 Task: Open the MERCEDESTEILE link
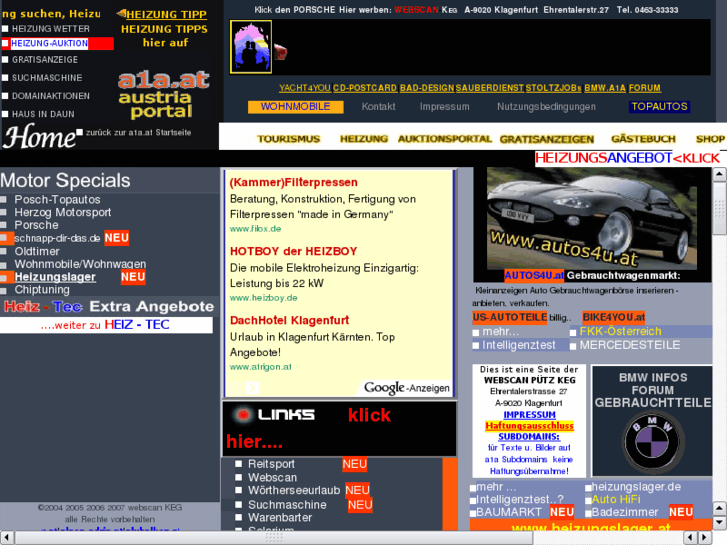(x=630, y=346)
